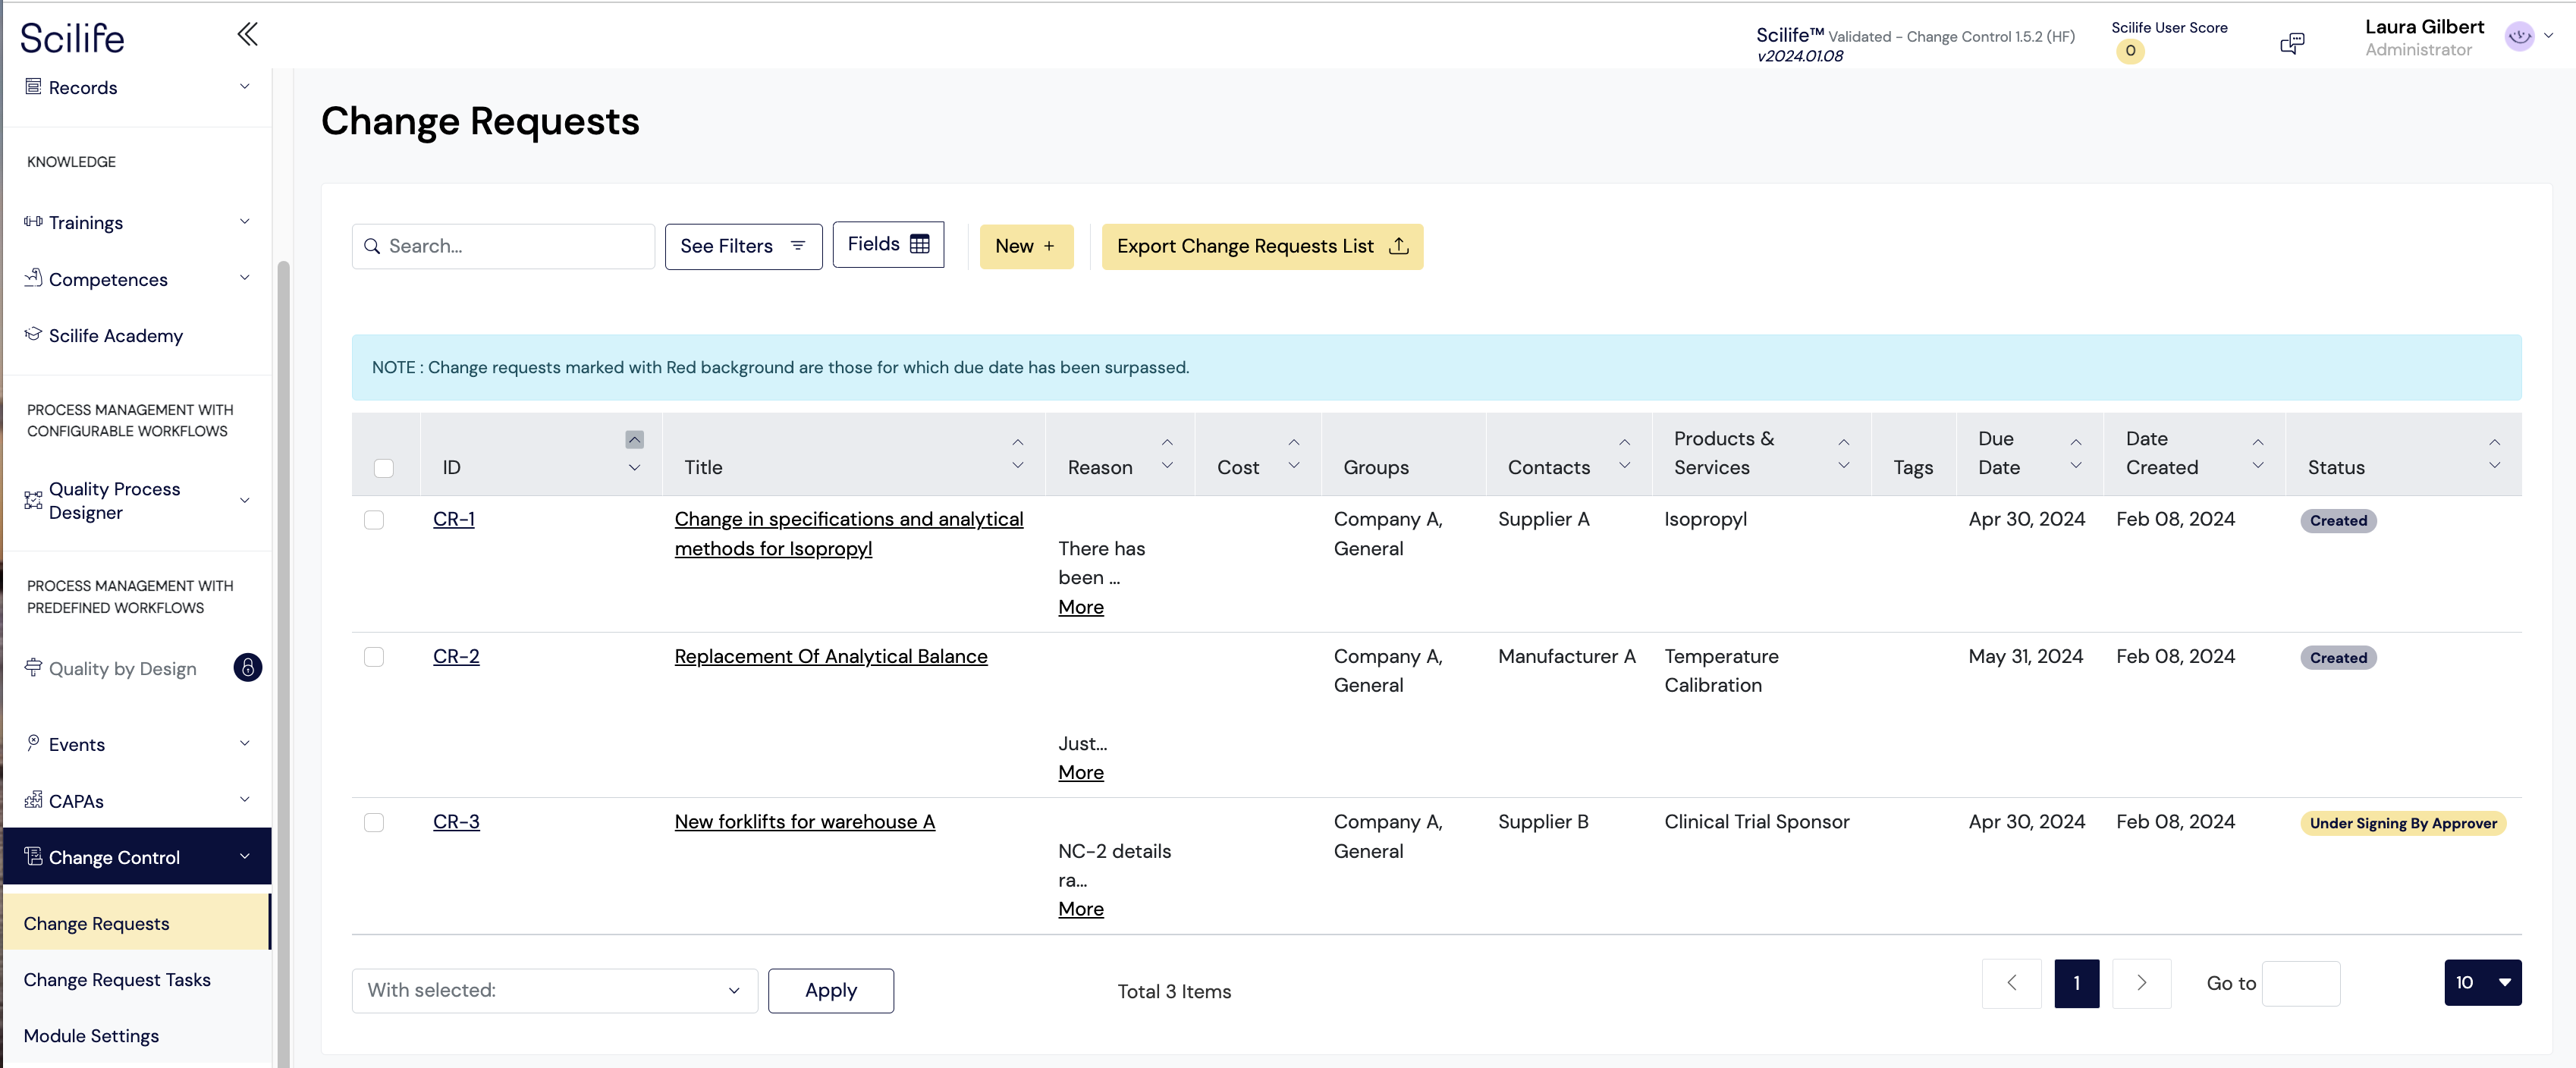The image size is (2576, 1068).
Task: Click the New button
Action: [1025, 246]
